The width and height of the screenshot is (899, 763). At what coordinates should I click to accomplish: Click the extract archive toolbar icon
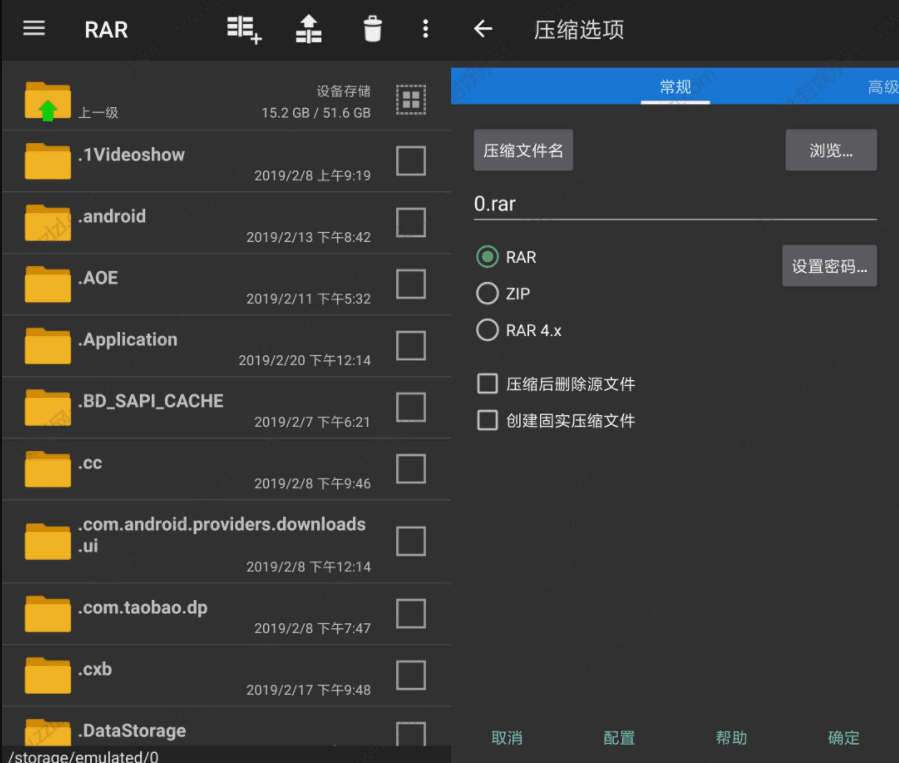[308, 29]
